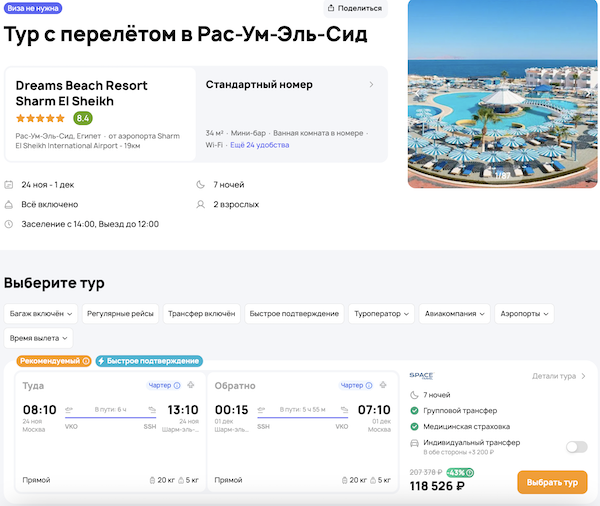The image size is (600, 506).
Task: Click the Space Travel operator logo
Action: pos(421,376)
